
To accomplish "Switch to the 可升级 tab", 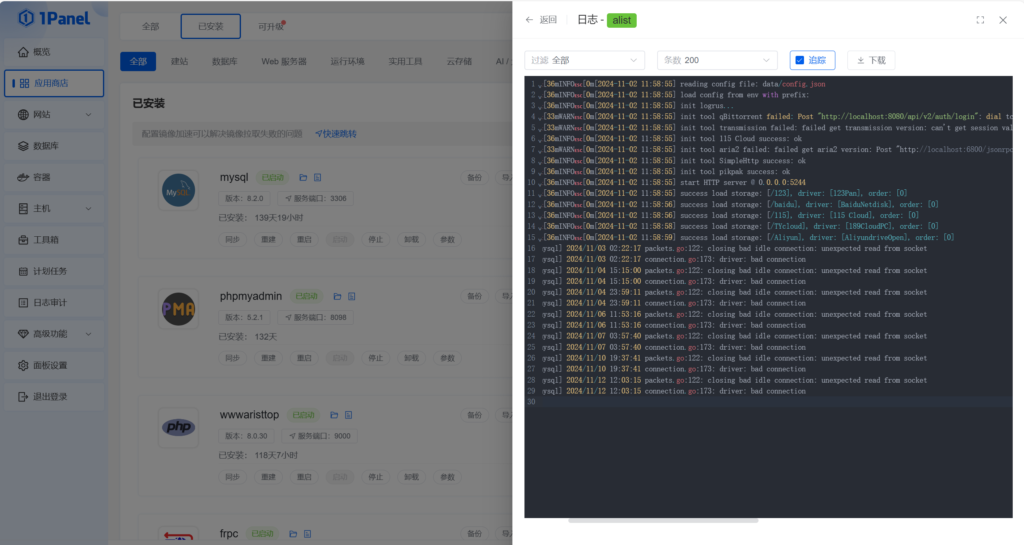I will [271, 27].
